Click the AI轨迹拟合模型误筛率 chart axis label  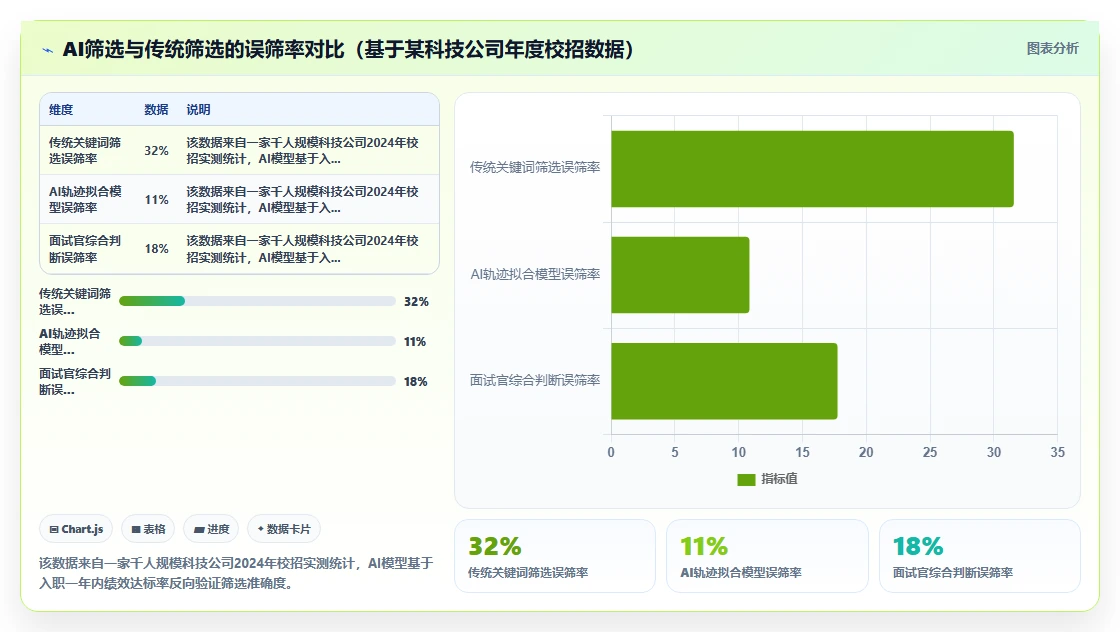535,274
